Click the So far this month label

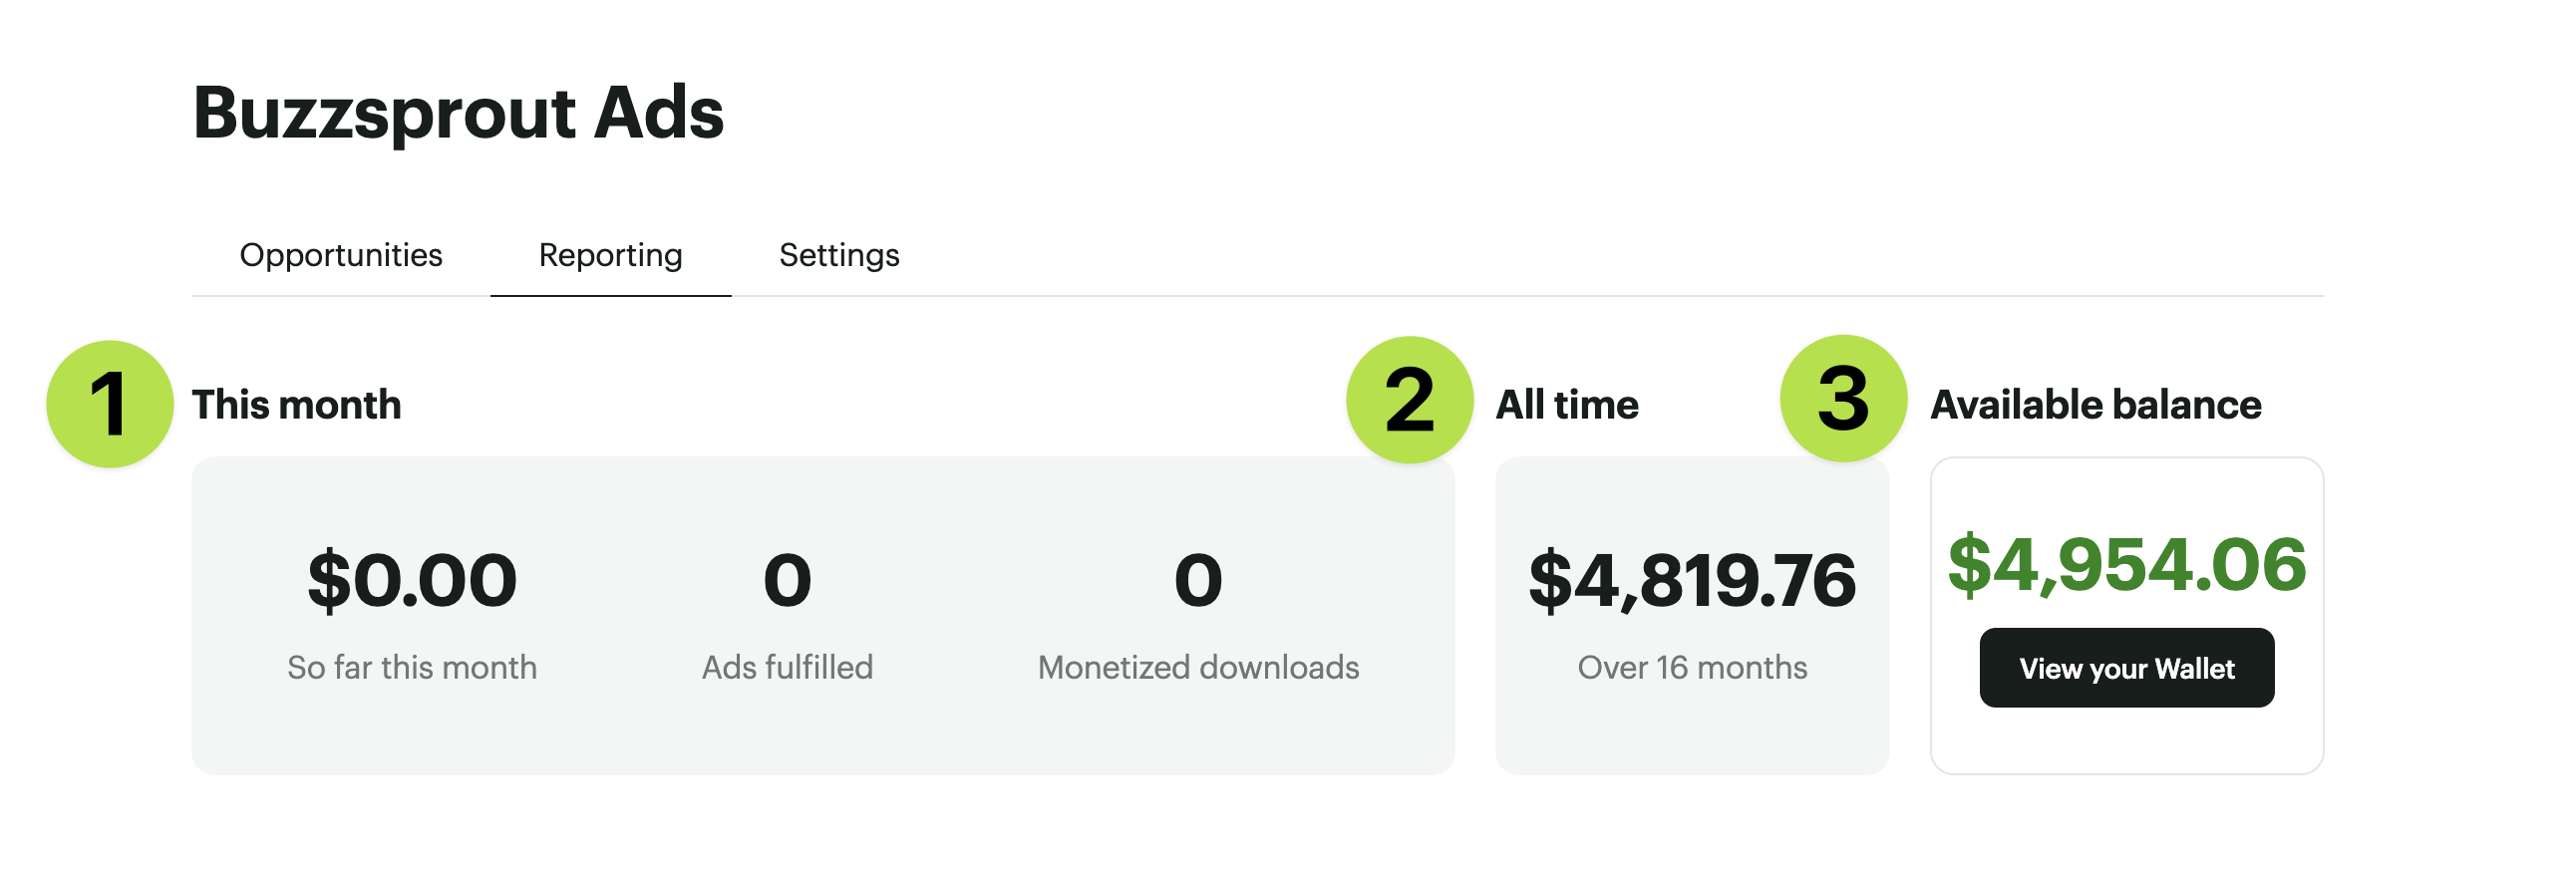(x=412, y=667)
